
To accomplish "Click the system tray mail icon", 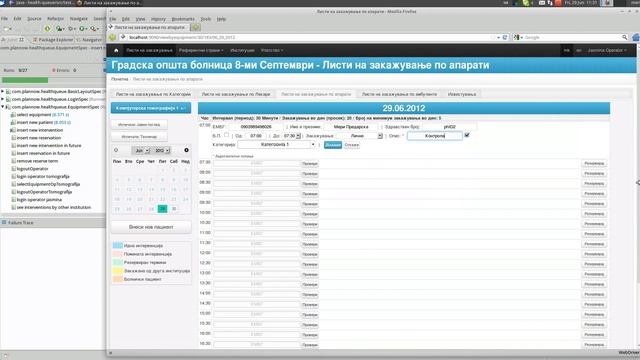I will click(x=542, y=3).
